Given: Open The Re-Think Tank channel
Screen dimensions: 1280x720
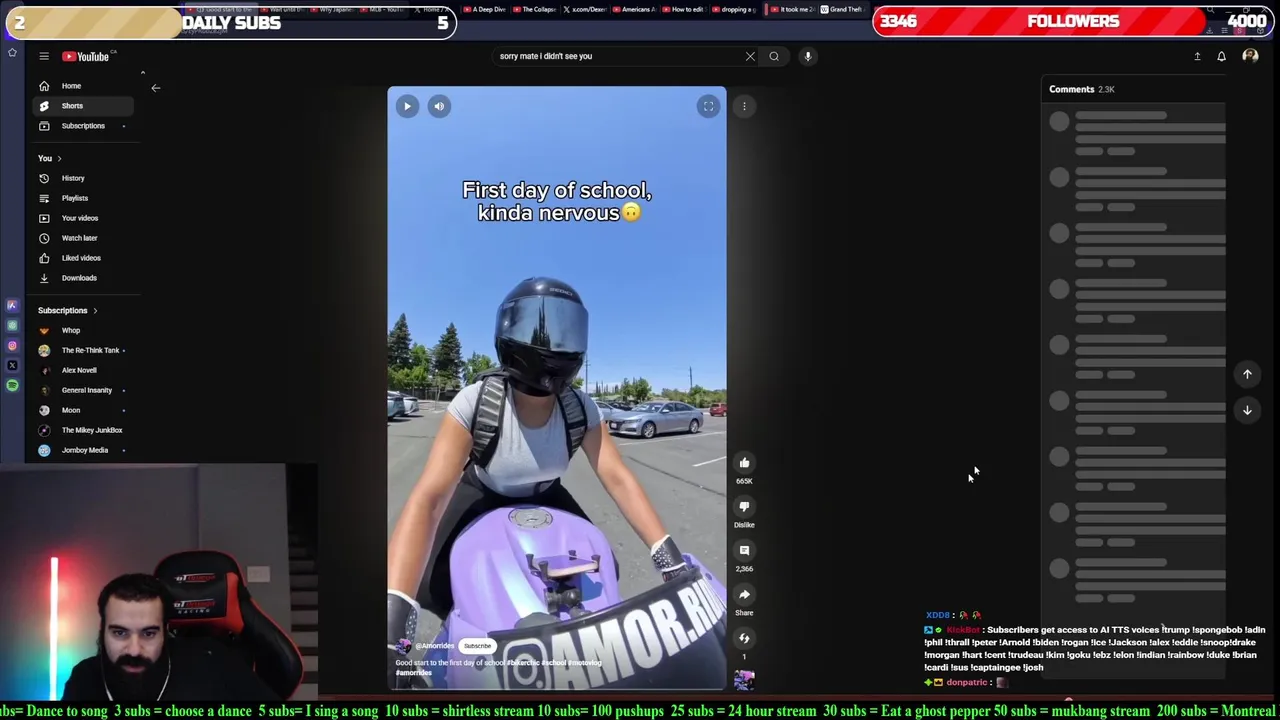Looking at the screenshot, I should (x=84, y=350).
